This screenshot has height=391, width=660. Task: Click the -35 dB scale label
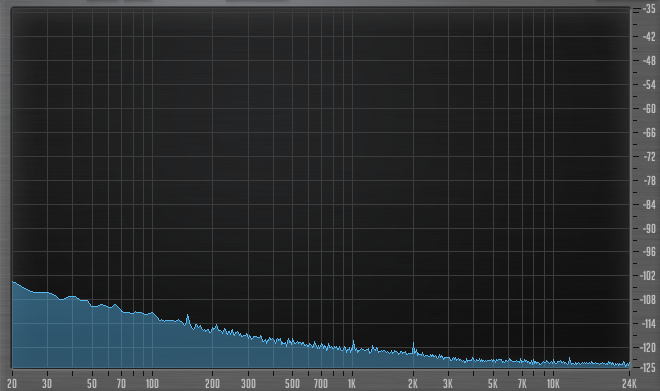(x=649, y=9)
